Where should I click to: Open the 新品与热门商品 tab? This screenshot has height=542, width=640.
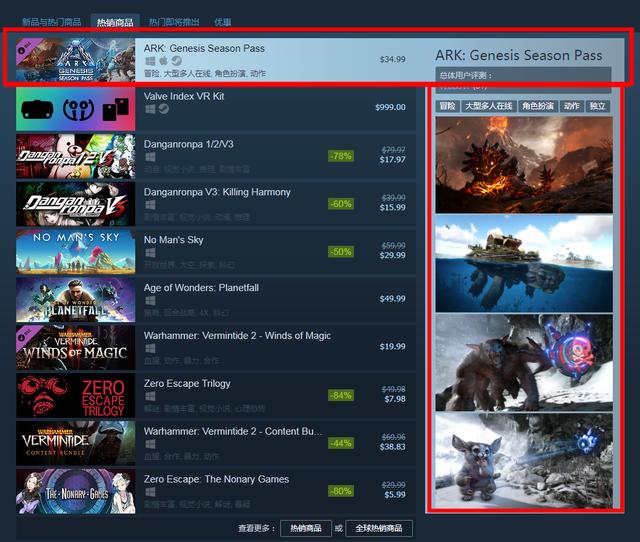click(x=51, y=22)
